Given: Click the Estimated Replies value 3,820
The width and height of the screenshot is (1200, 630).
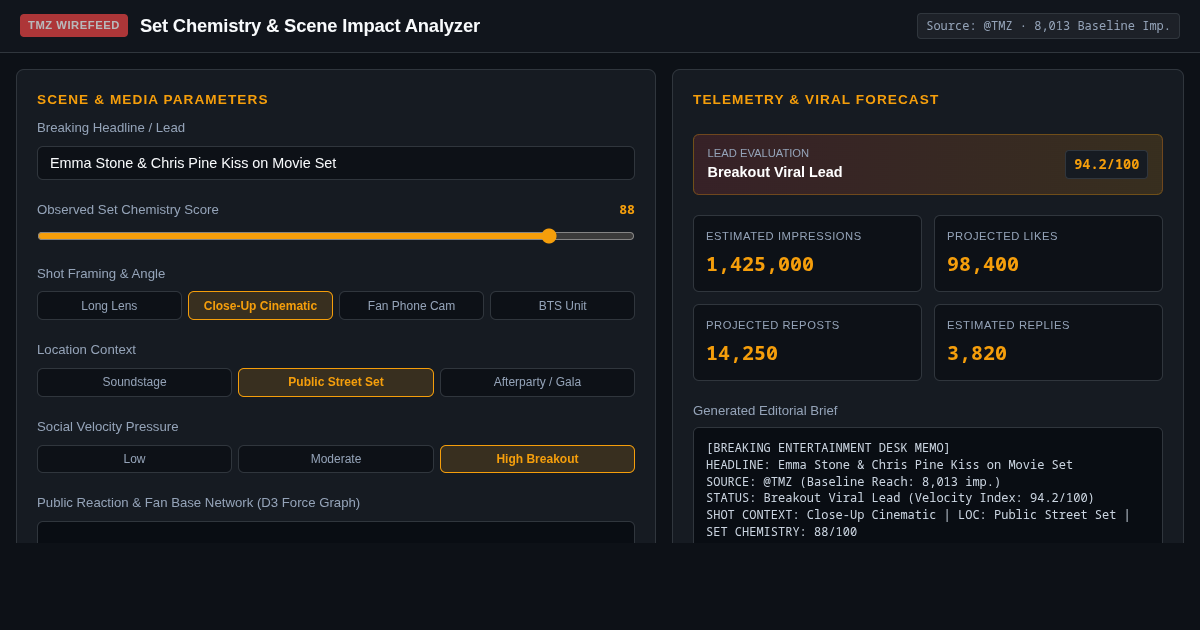Looking at the screenshot, I should (977, 353).
